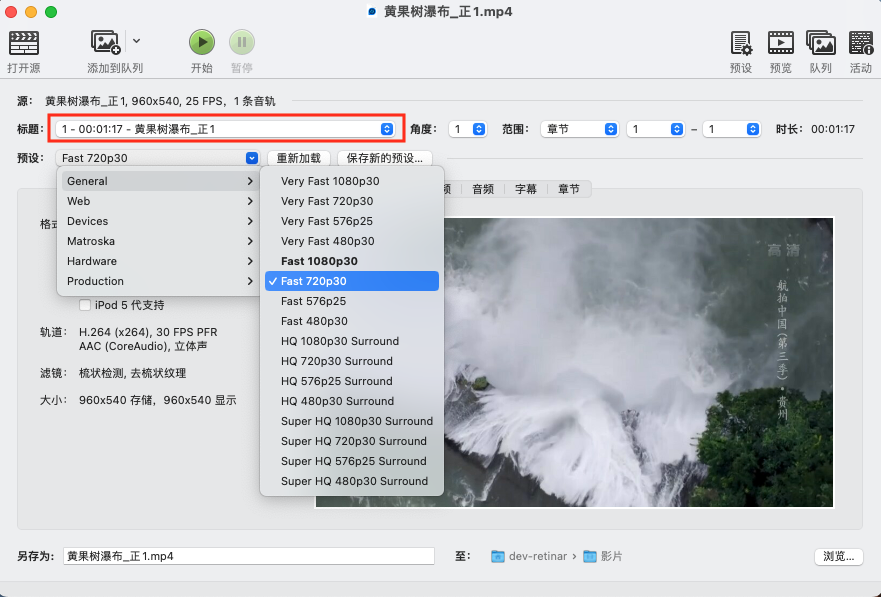Click the Reload preset button
The image size is (881, 597).
298,158
